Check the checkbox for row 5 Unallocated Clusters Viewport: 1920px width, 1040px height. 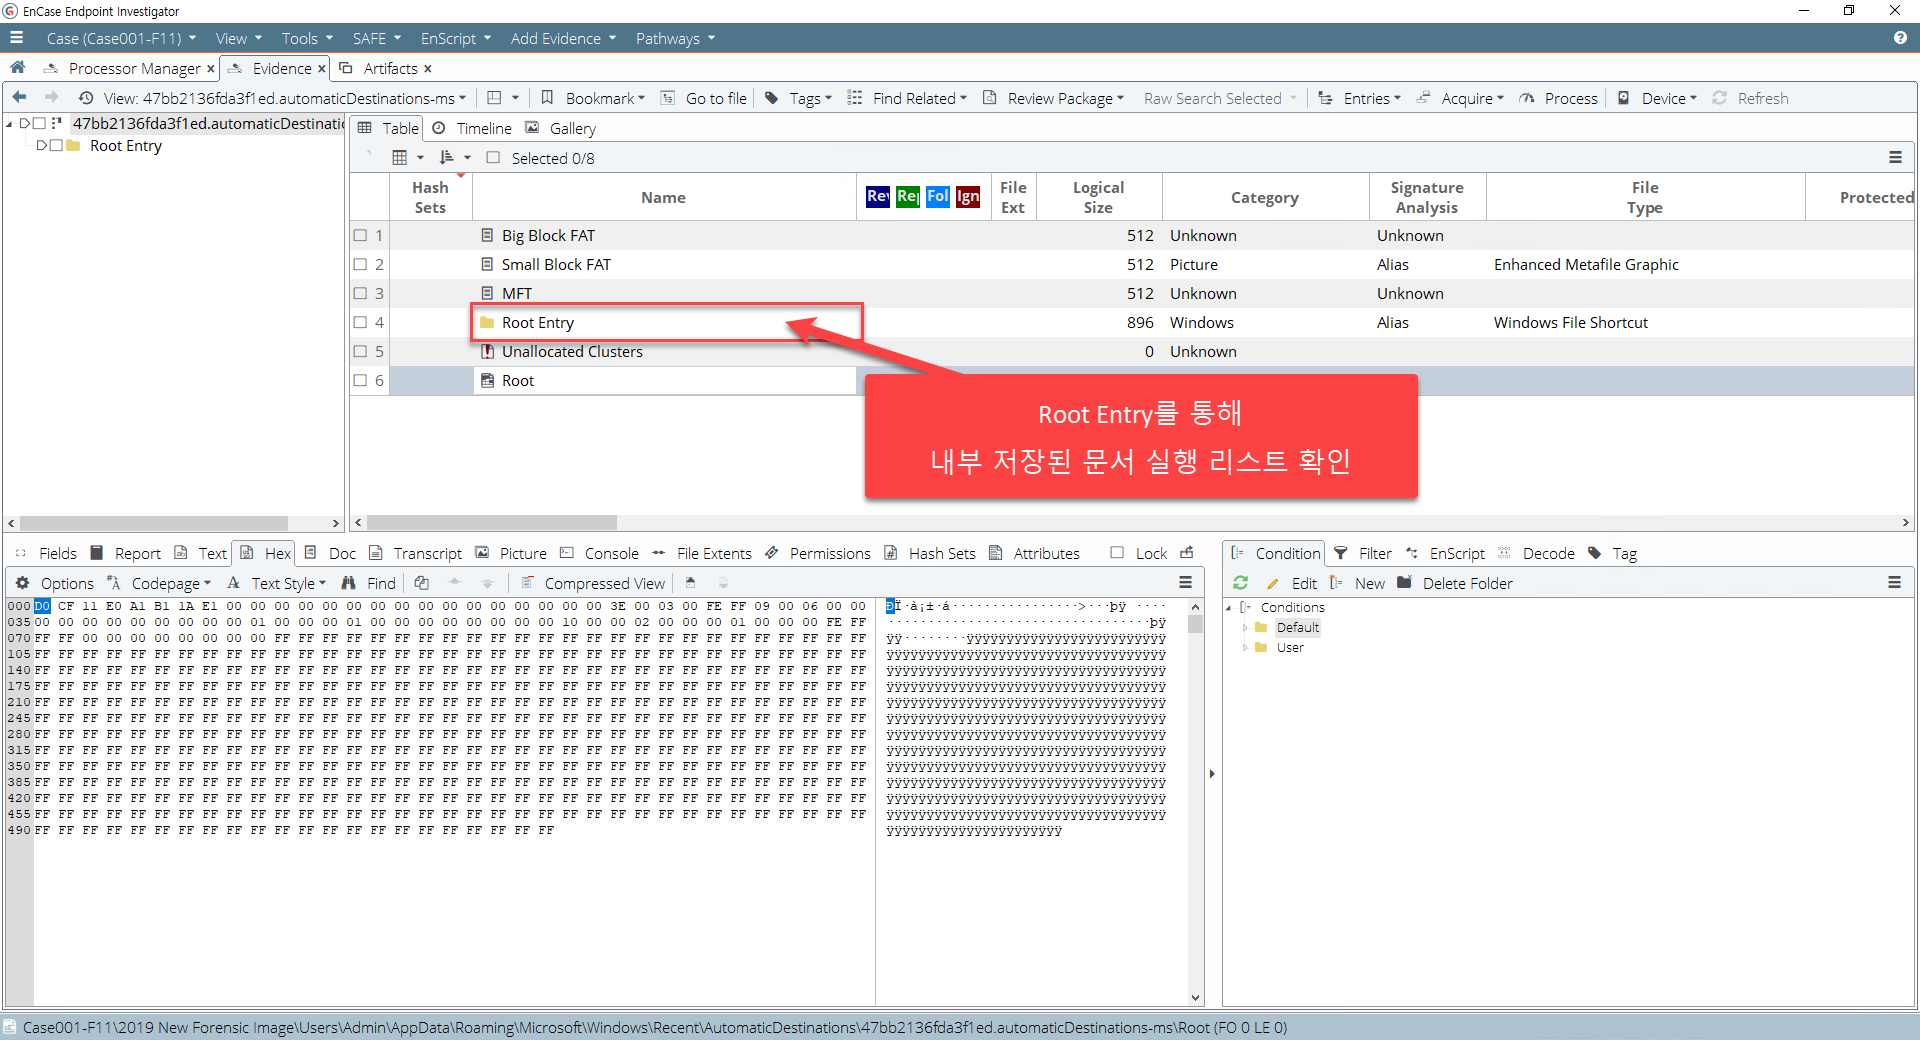360,351
